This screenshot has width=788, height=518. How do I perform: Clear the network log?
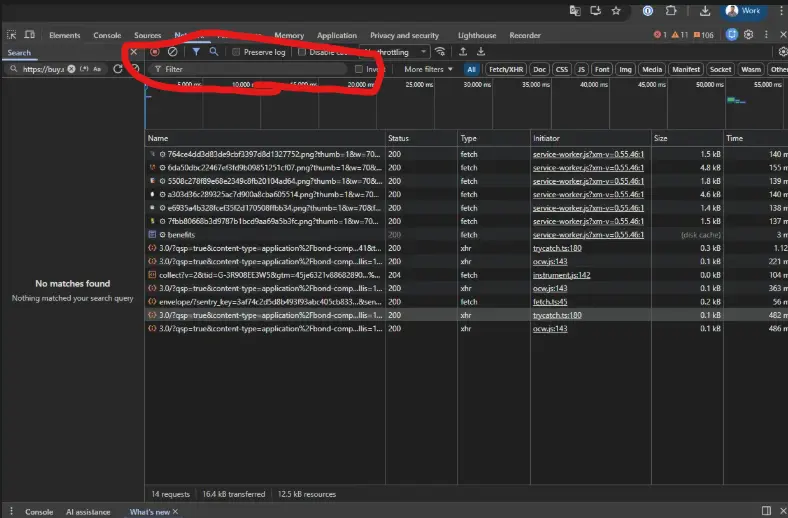pyautogui.click(x=172, y=52)
